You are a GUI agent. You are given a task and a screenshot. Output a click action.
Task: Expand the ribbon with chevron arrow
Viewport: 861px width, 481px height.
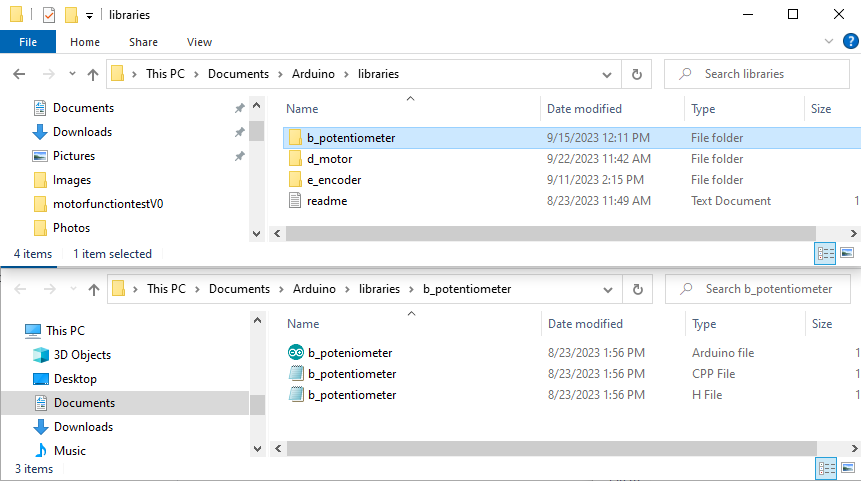coord(828,42)
